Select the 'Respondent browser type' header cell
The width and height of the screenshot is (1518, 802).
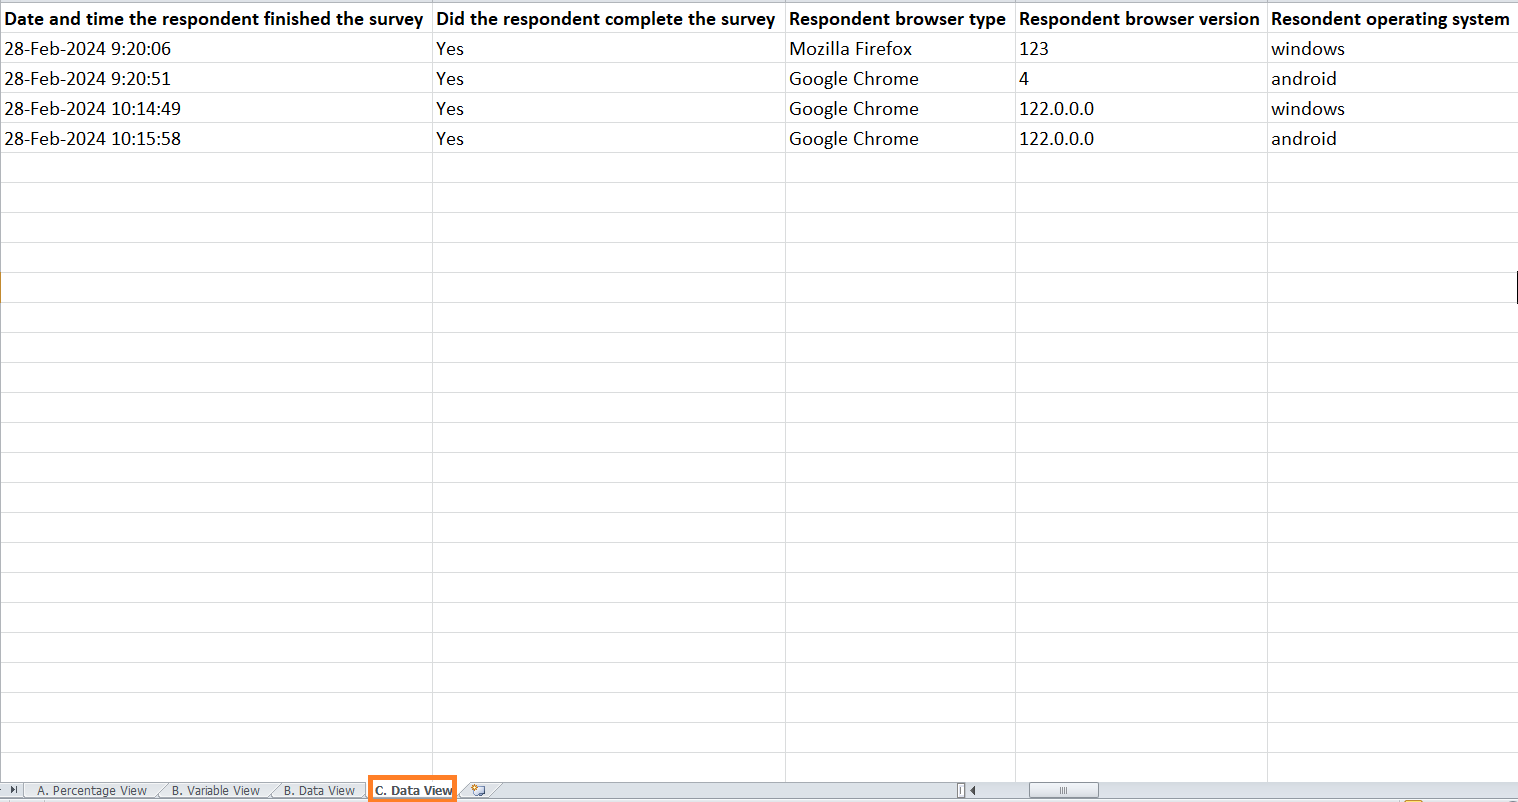tap(897, 19)
